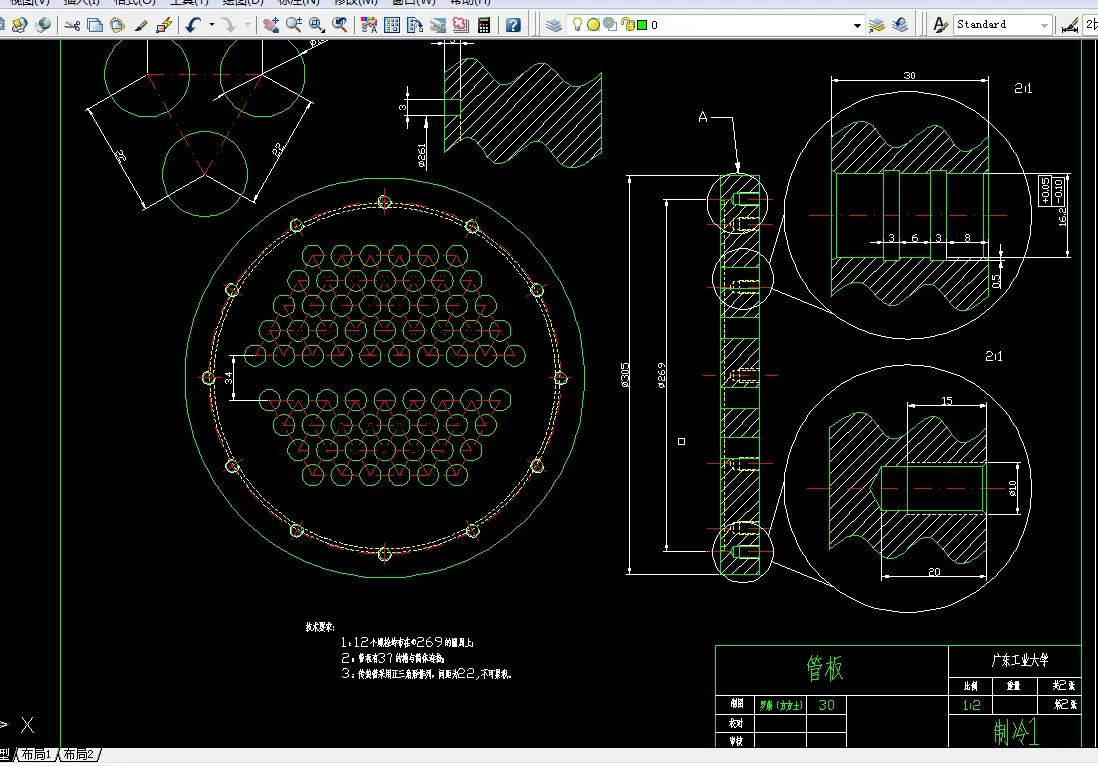The image size is (1098, 766).
Task: Open the QuickCalc calculator
Action: tap(484, 25)
